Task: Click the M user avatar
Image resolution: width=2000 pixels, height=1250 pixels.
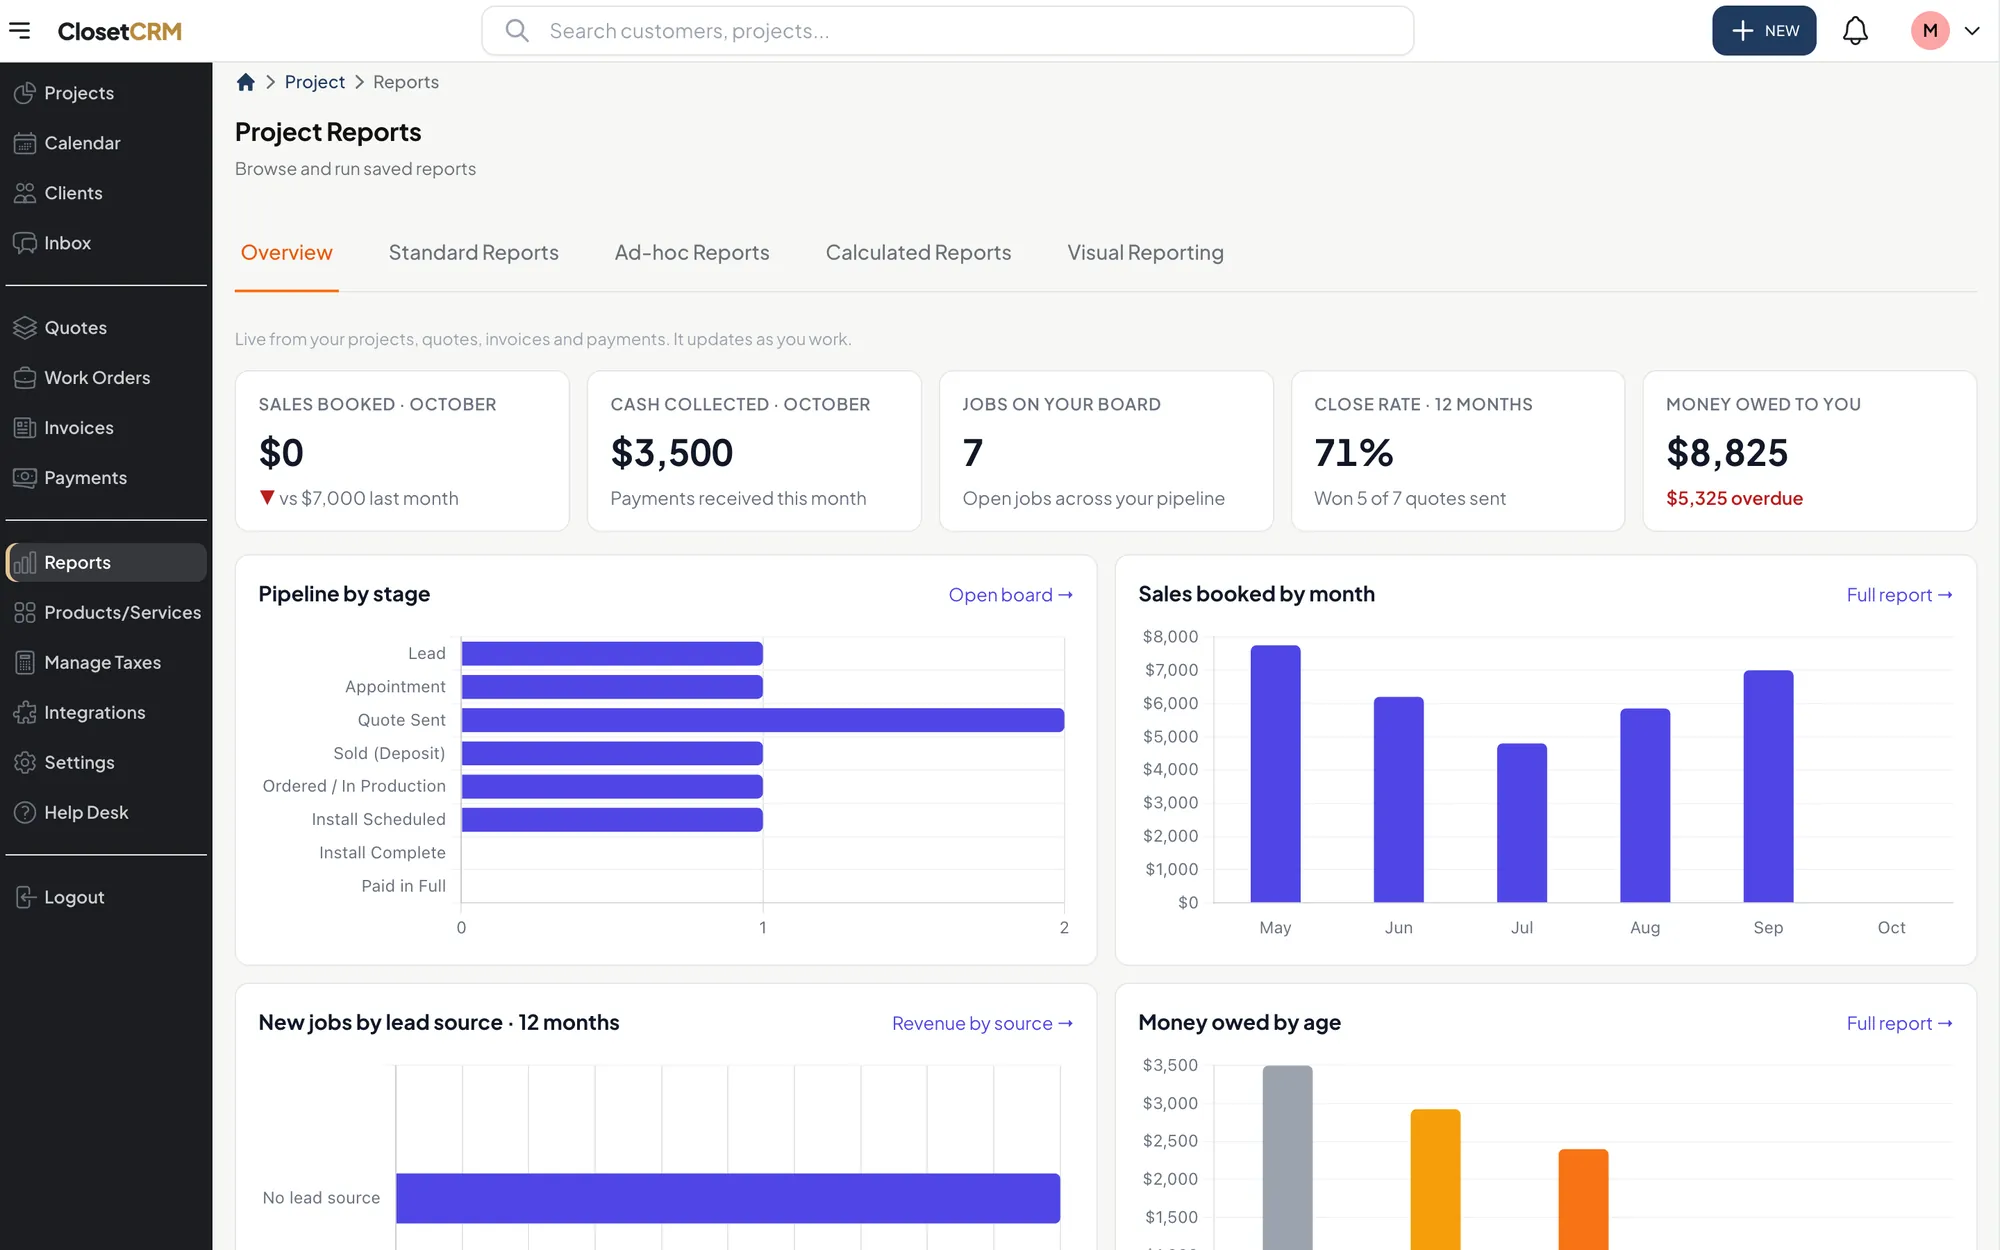Action: click(x=1930, y=31)
